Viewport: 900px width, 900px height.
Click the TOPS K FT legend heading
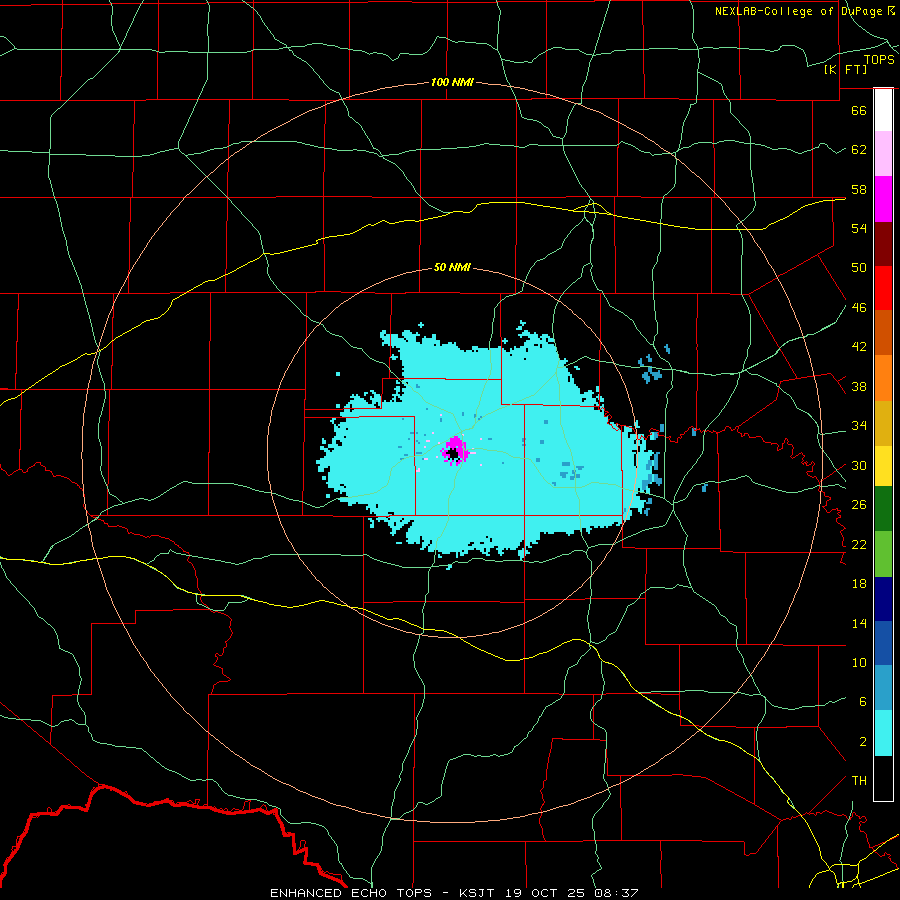coord(859,64)
